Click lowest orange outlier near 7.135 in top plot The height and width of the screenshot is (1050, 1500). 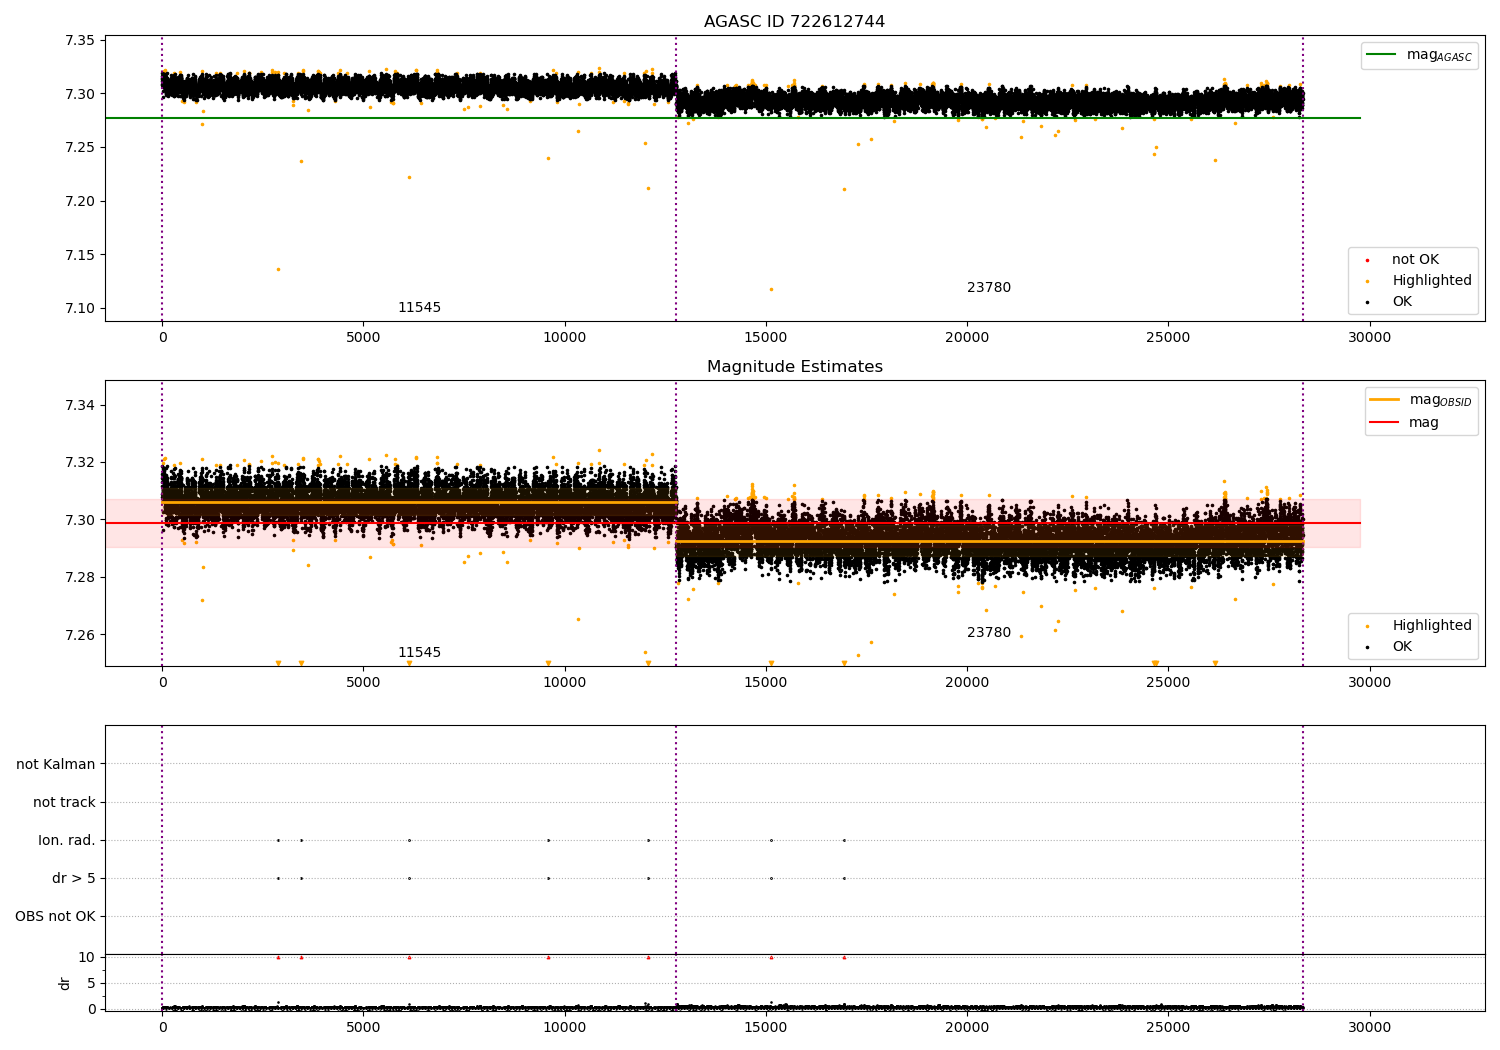coord(278,269)
